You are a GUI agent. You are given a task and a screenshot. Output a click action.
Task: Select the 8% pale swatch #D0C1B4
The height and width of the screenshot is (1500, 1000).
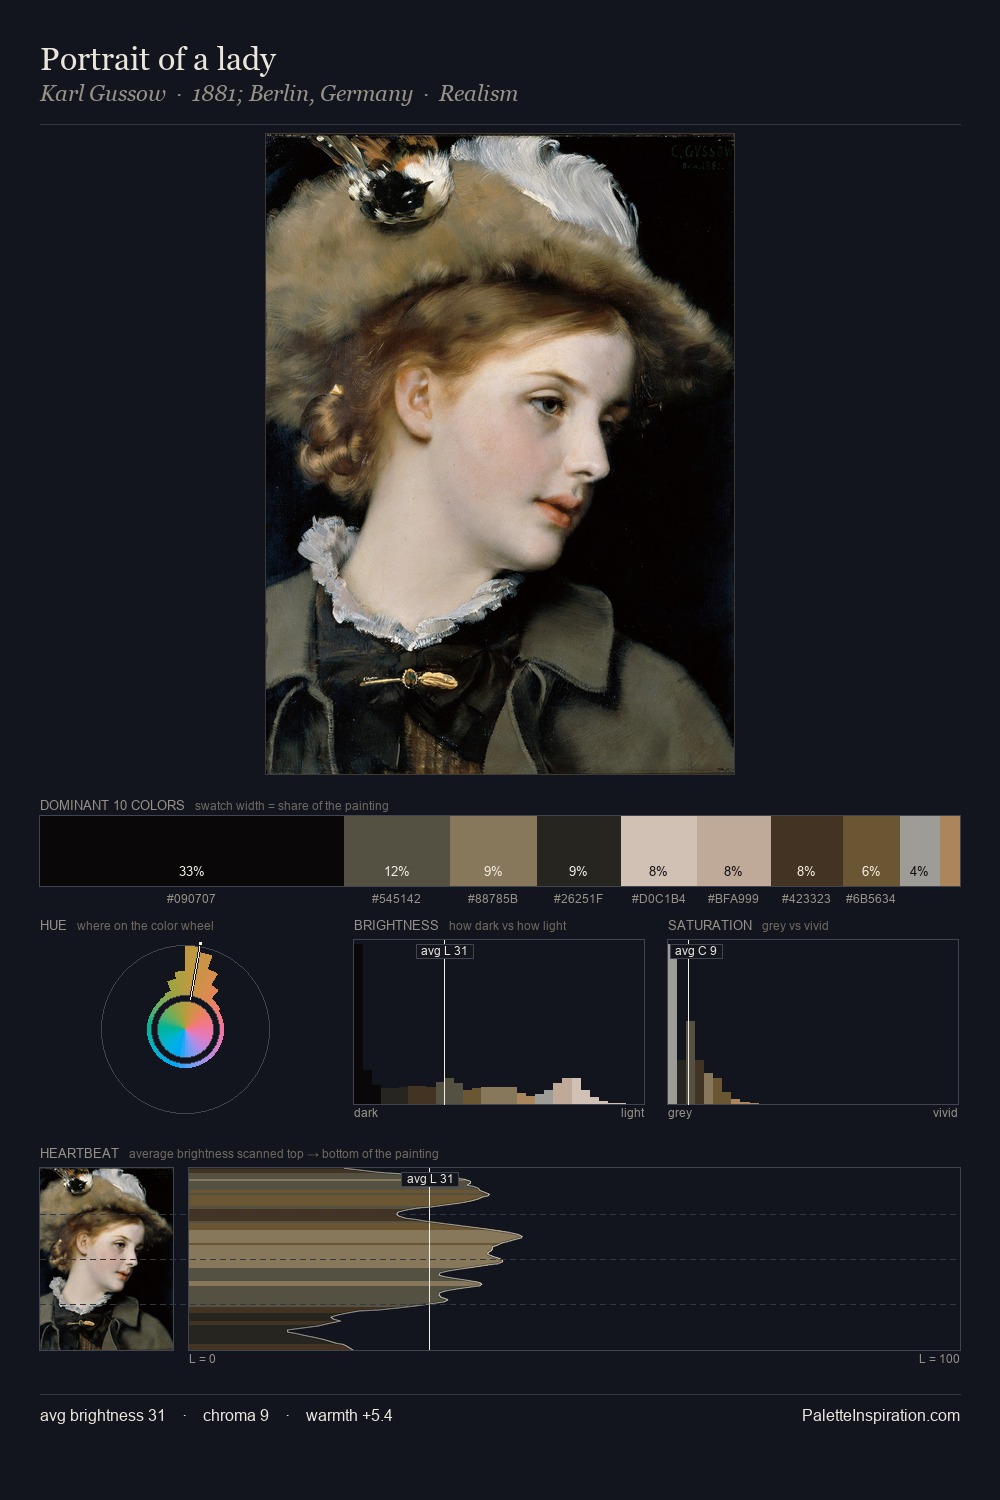pos(659,851)
